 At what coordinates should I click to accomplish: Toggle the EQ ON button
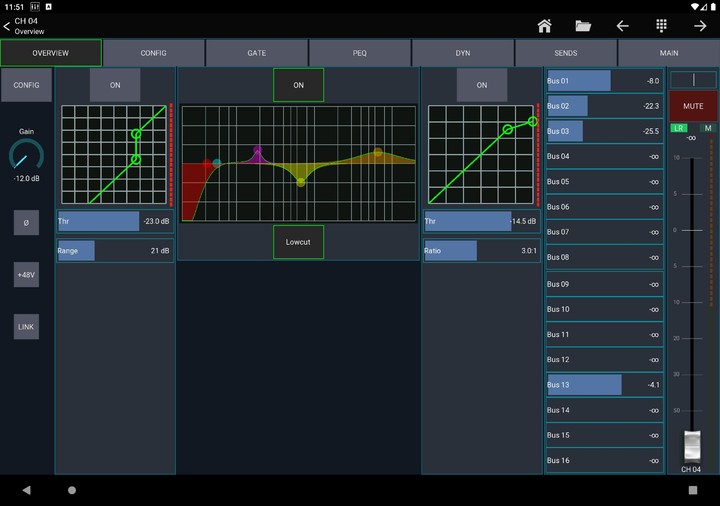298,86
